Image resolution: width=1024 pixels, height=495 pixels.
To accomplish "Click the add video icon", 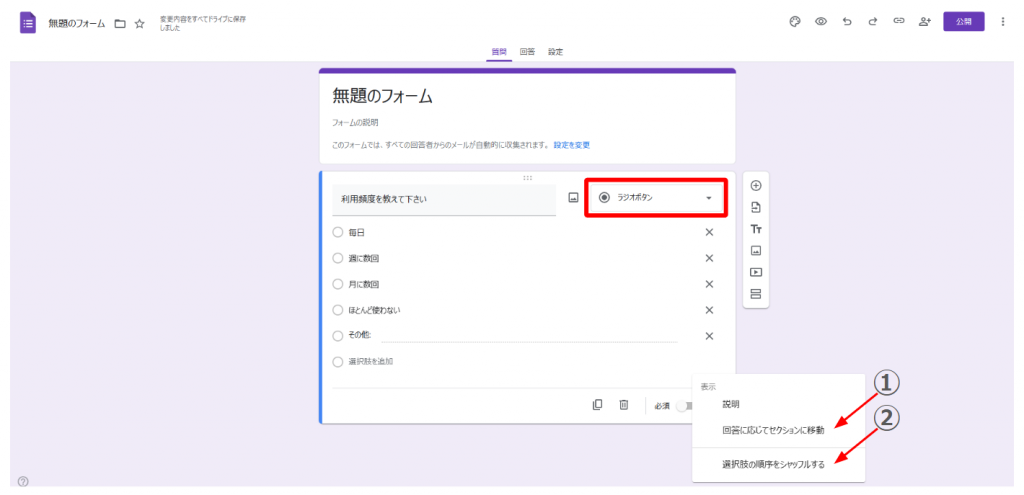I will point(756,272).
